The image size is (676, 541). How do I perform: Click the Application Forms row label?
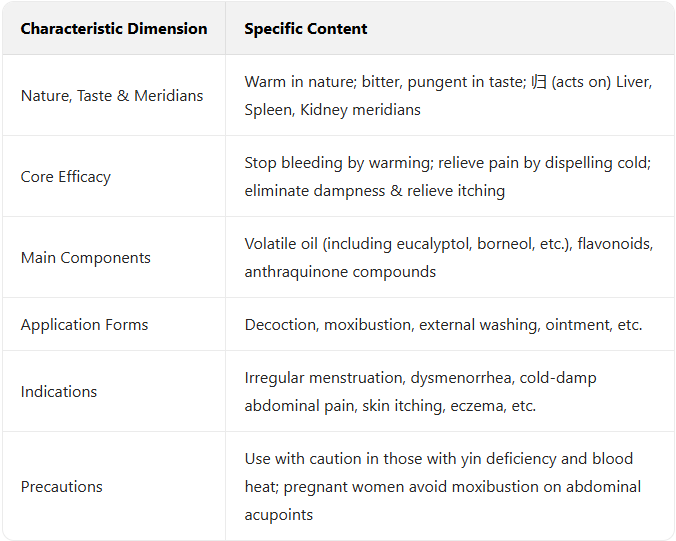[84, 325]
